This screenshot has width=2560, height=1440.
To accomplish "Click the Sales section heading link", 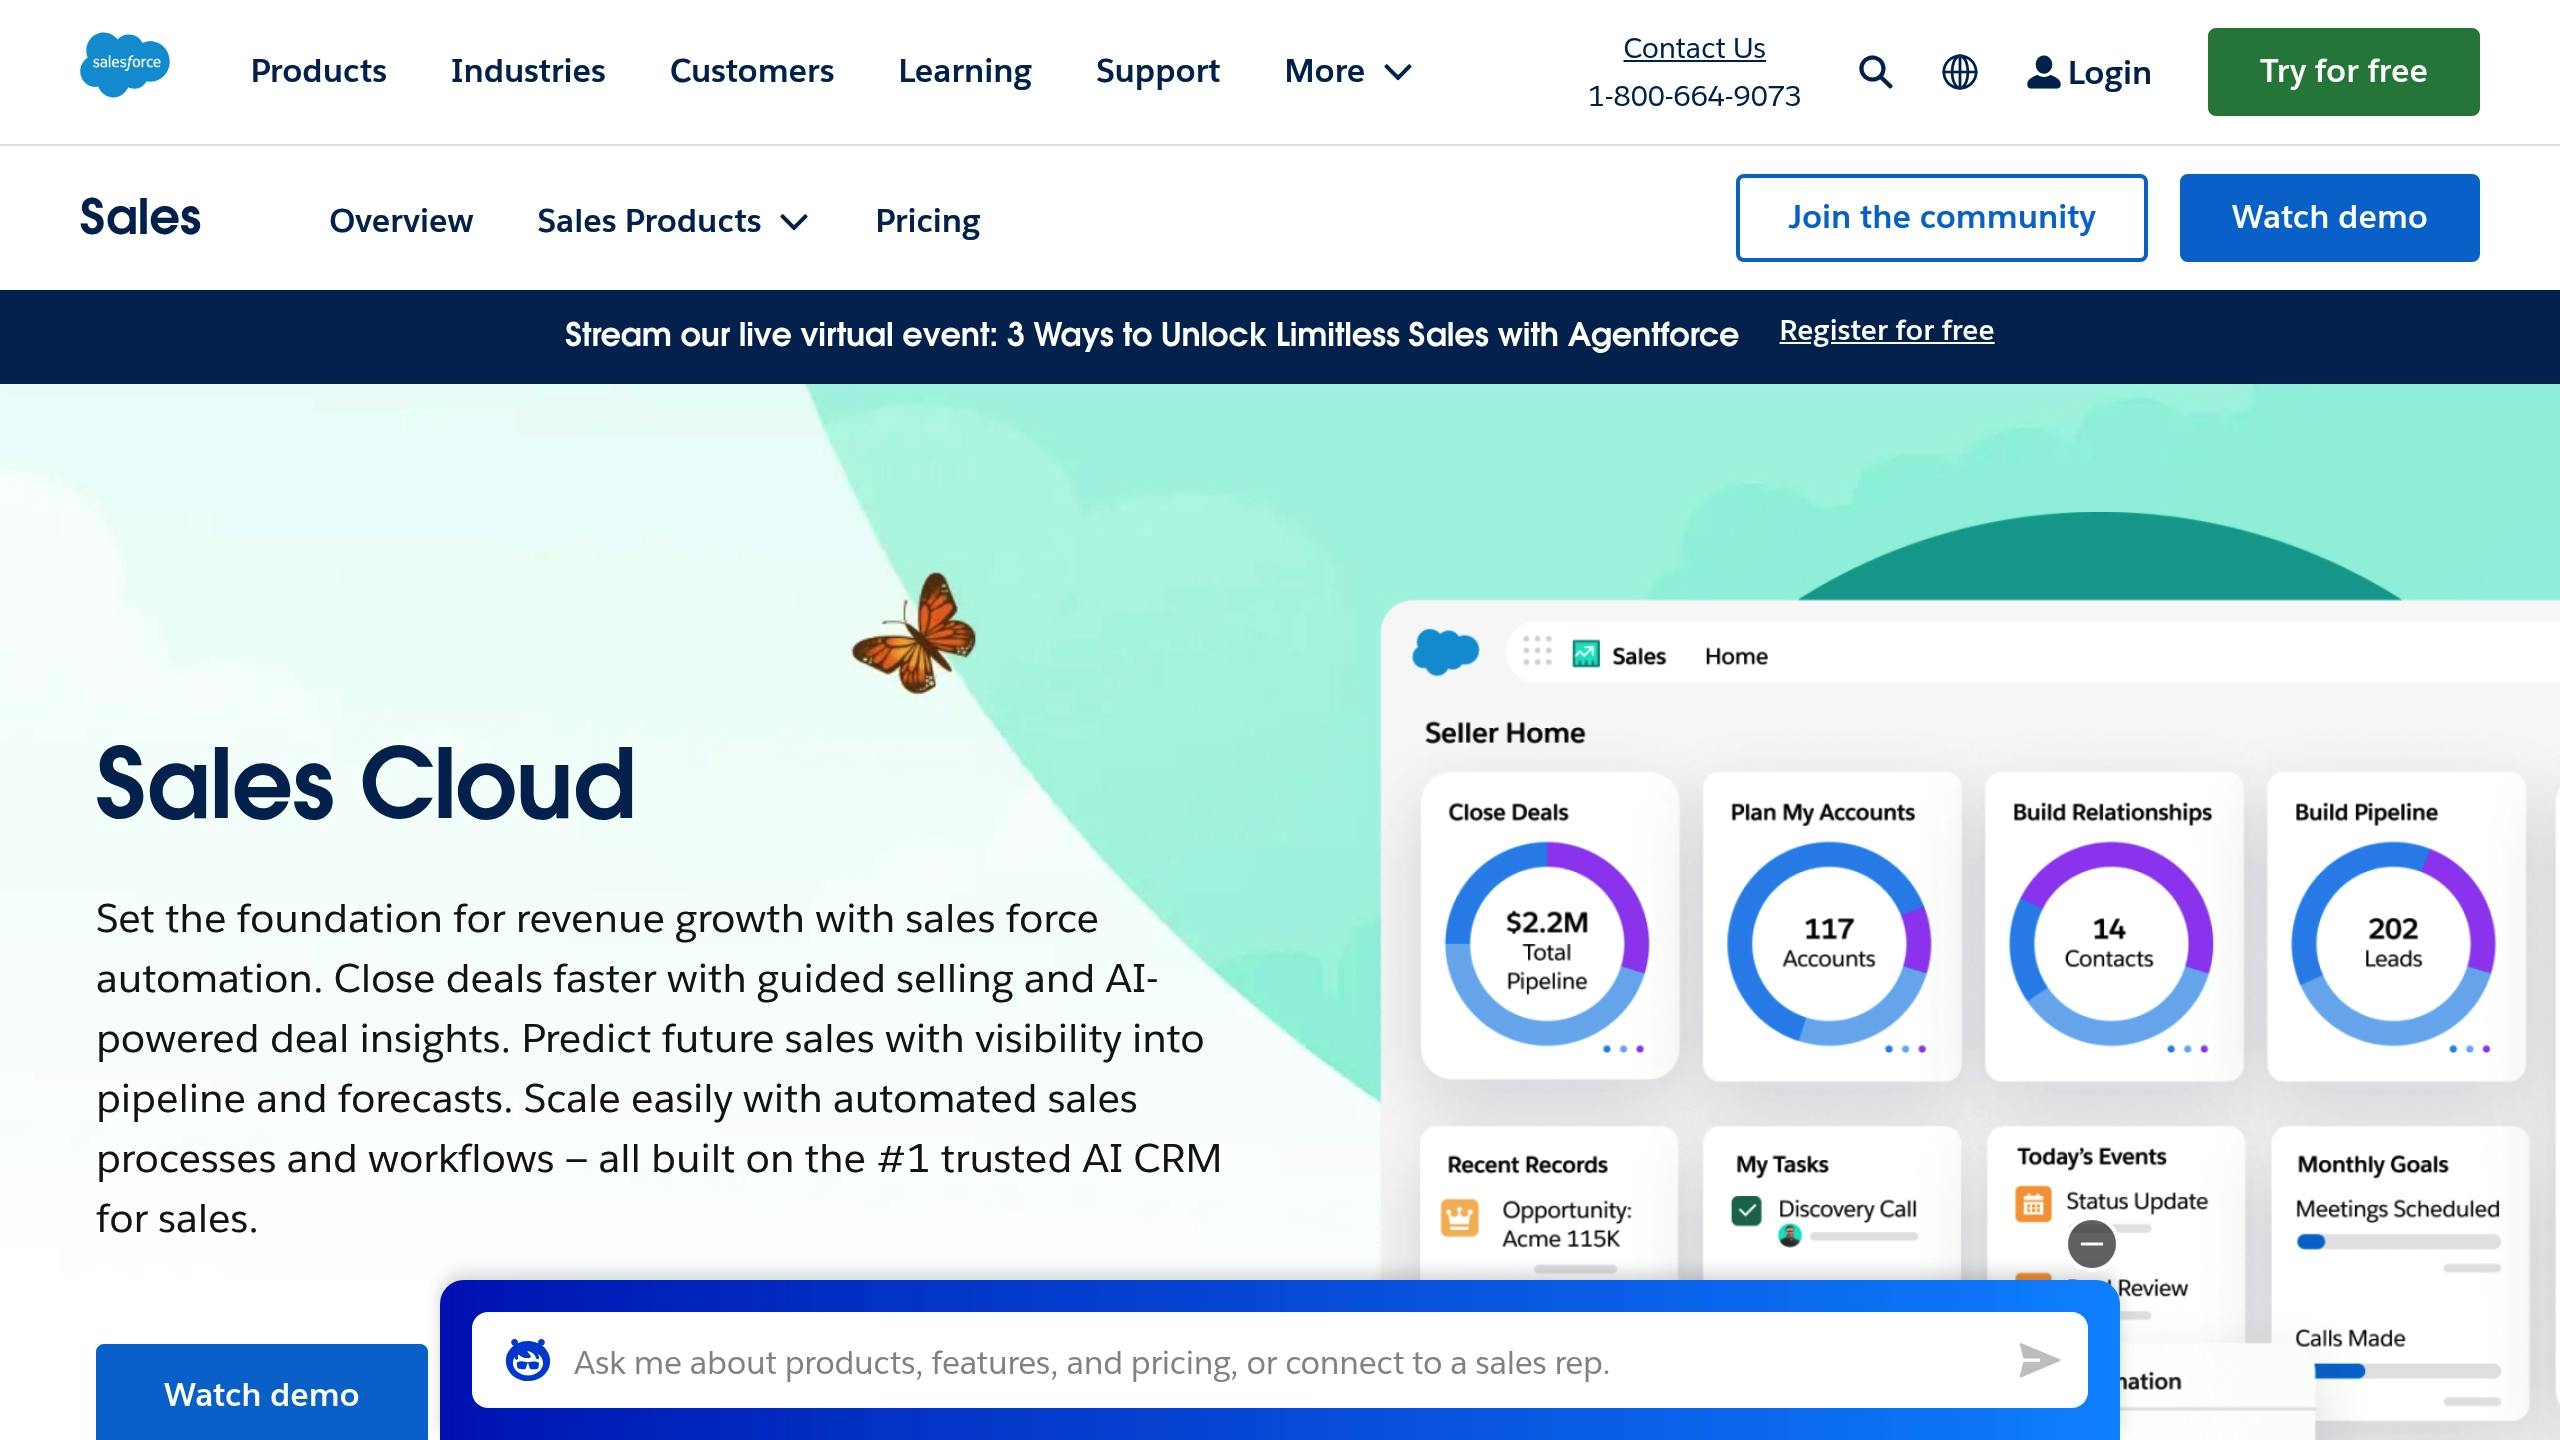I will pos(140,217).
